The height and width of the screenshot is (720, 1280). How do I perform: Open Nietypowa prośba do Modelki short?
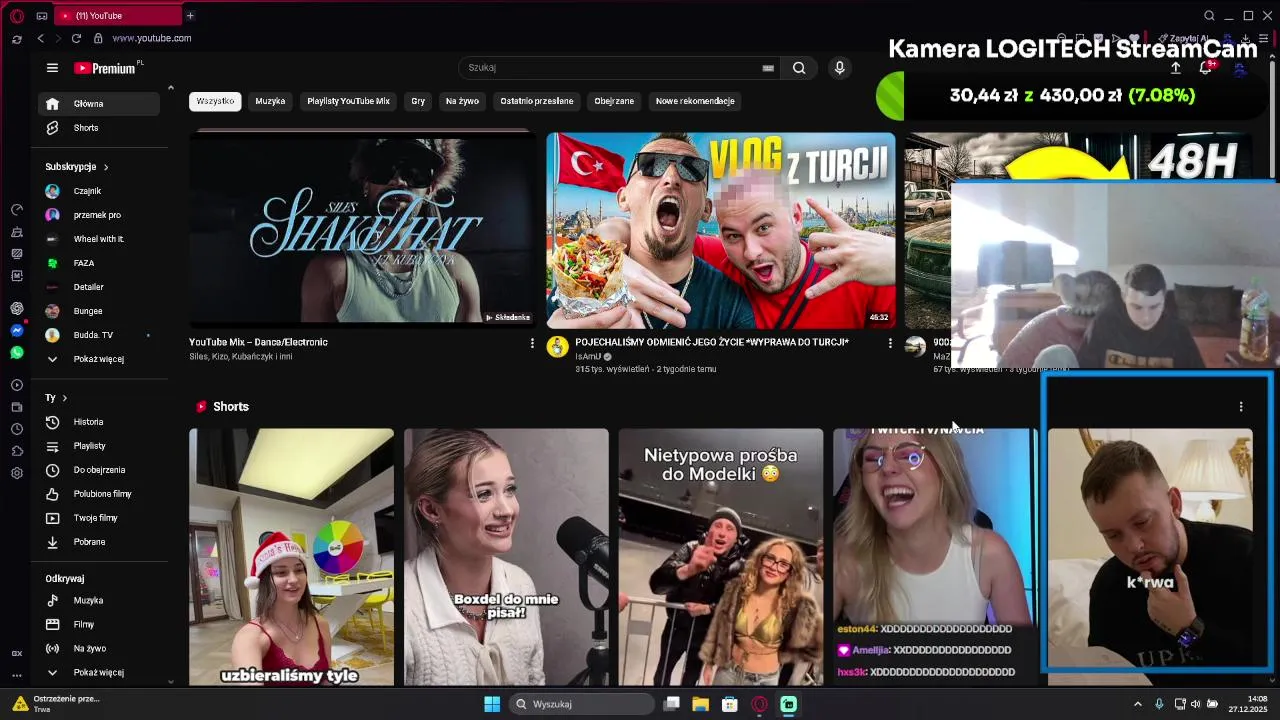(721, 557)
